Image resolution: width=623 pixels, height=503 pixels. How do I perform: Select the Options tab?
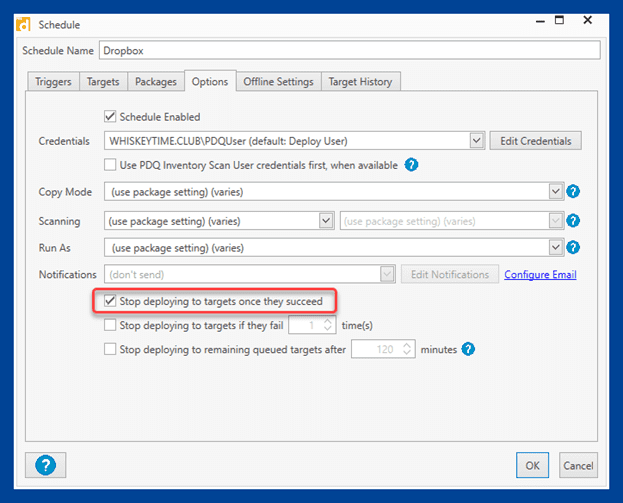(210, 81)
